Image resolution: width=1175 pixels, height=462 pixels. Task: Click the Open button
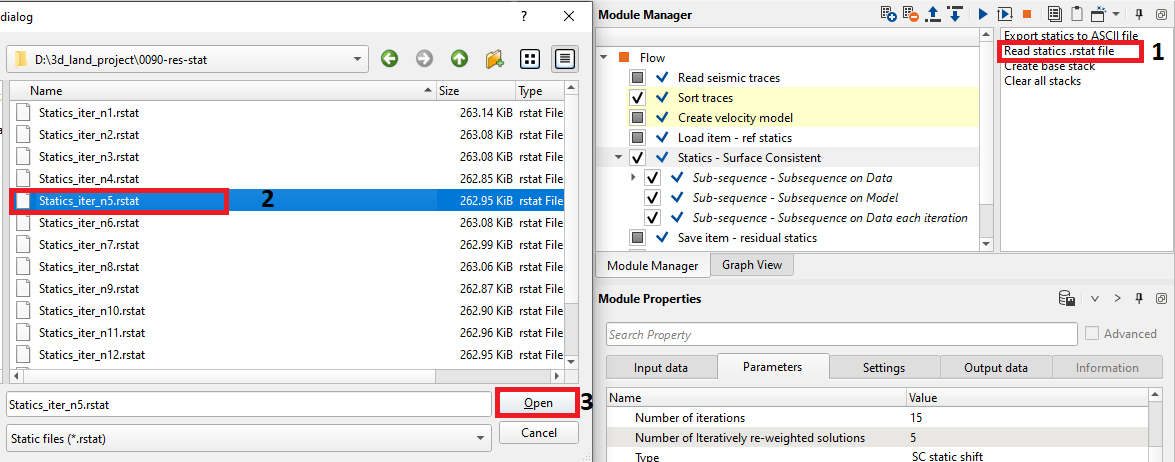(x=538, y=402)
